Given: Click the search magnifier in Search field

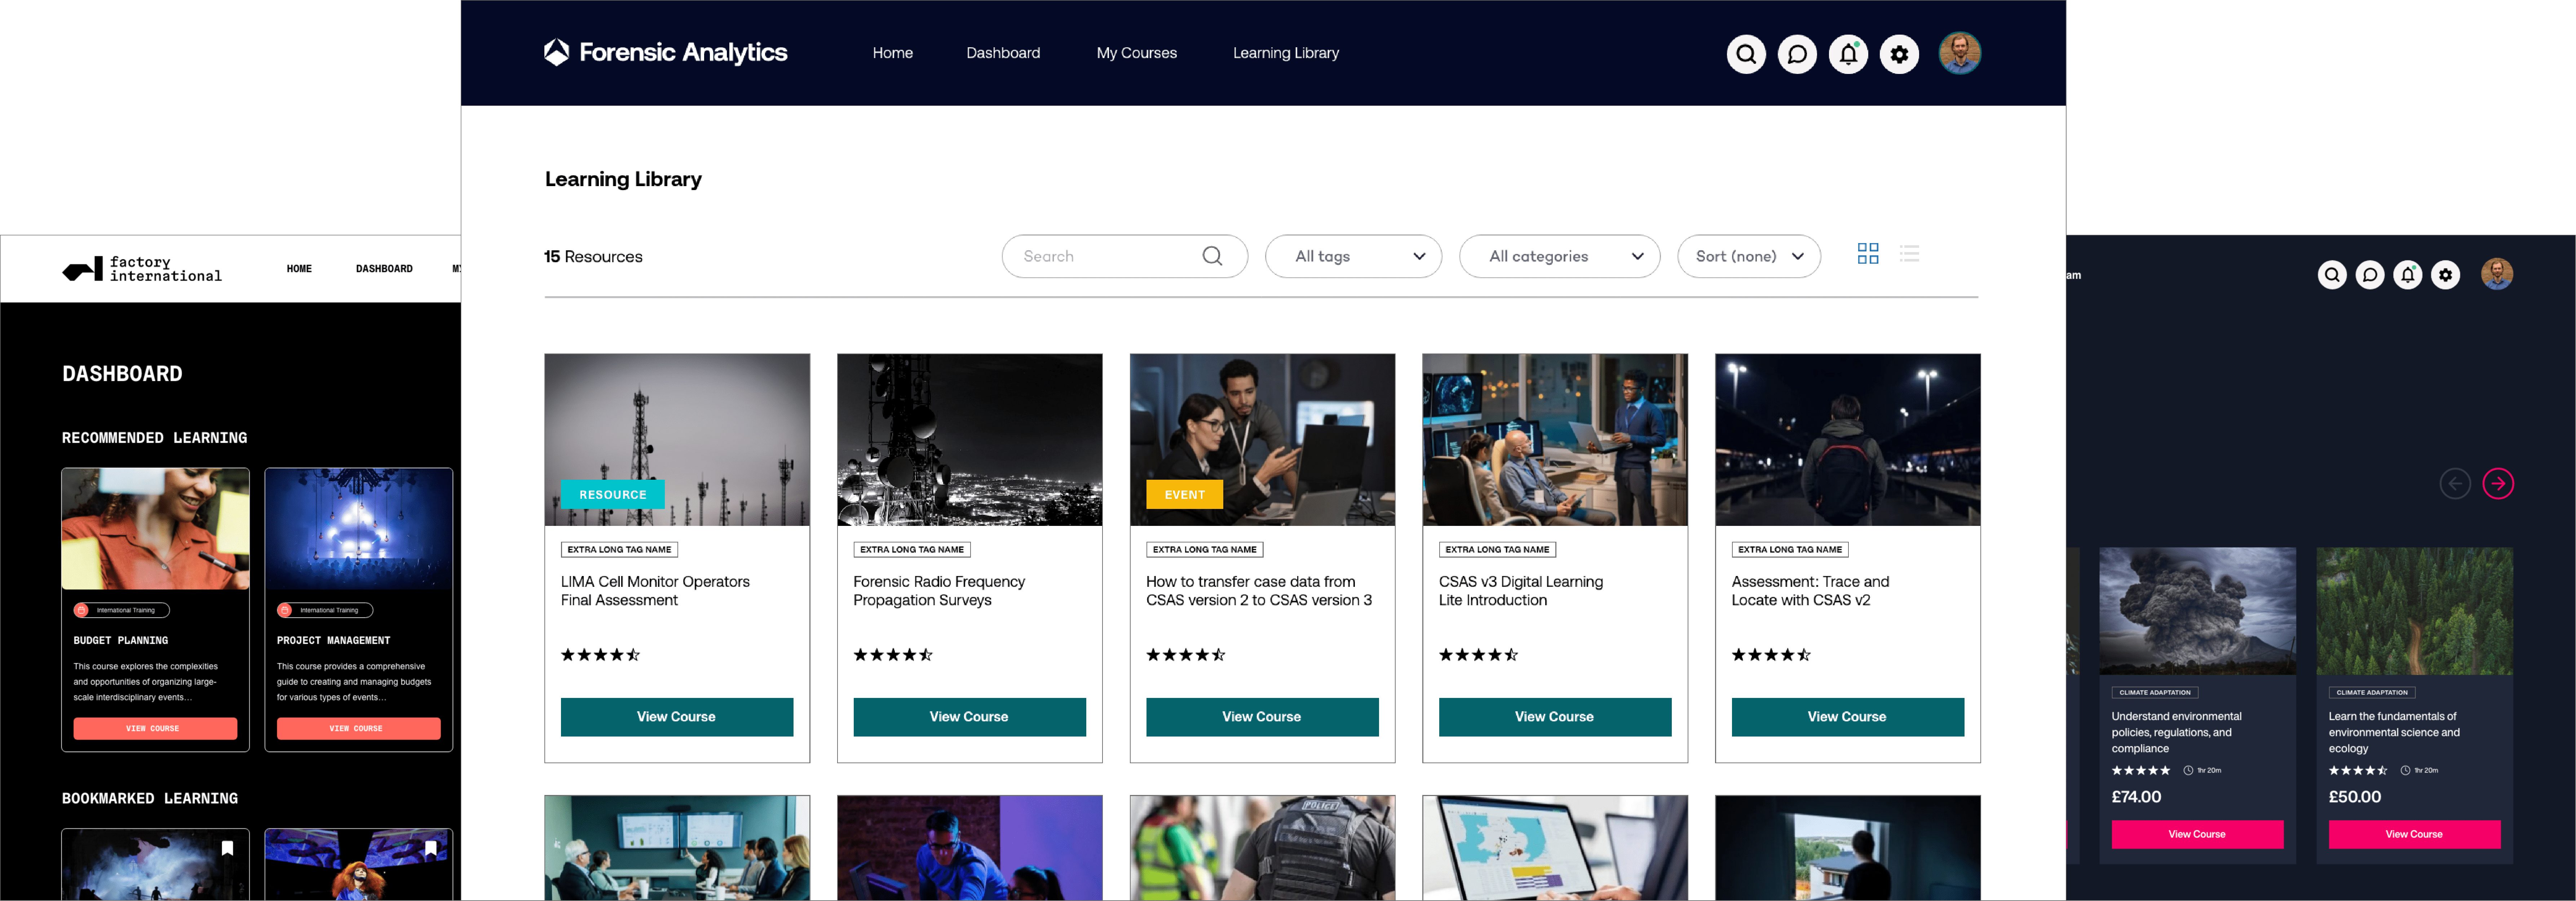Looking at the screenshot, I should coord(1212,256).
